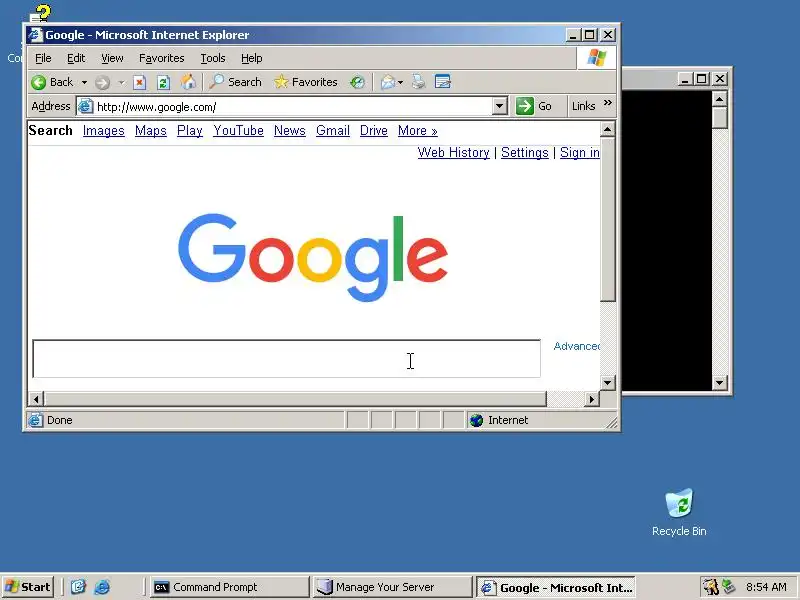Click the Windows flag logo in Internet Explorer
800x600 pixels.
pyautogui.click(x=596, y=58)
